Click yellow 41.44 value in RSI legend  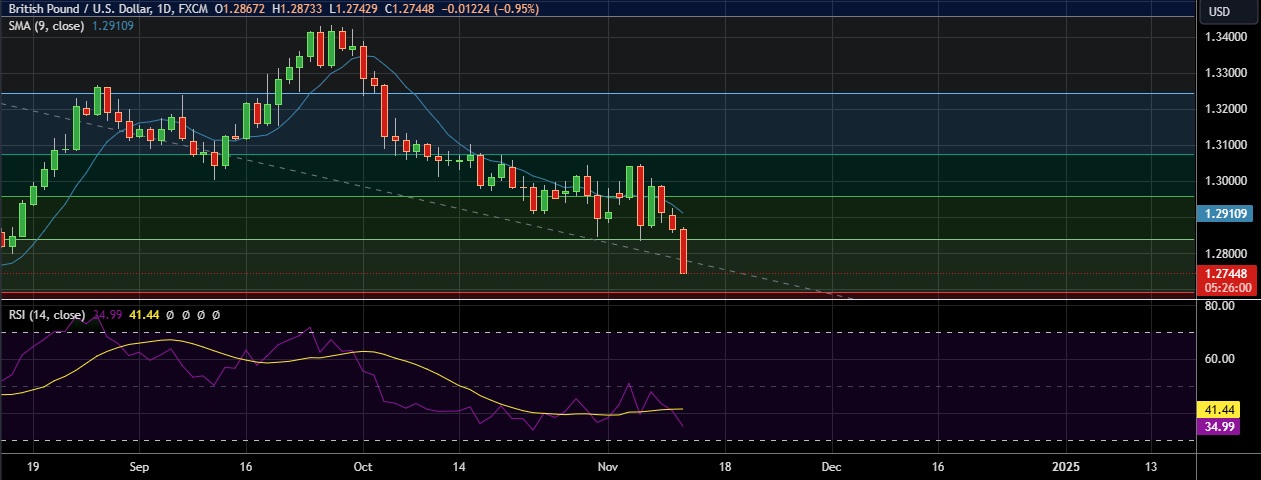(145, 314)
